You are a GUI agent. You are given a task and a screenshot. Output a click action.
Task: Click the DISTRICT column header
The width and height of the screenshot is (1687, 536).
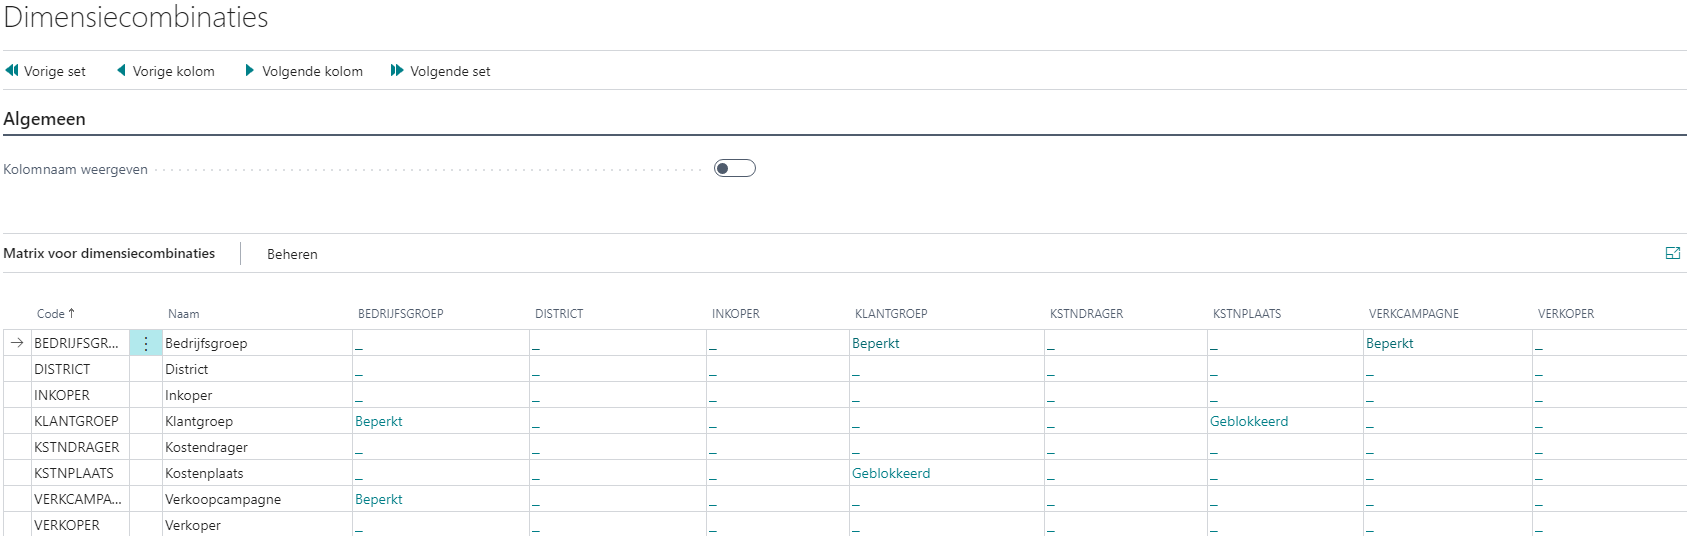click(559, 314)
